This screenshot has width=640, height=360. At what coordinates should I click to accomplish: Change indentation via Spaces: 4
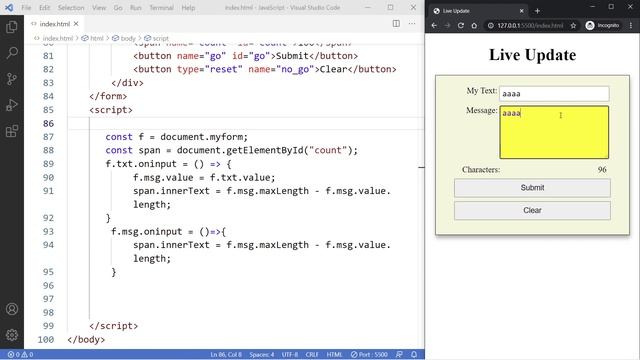click(x=262, y=355)
